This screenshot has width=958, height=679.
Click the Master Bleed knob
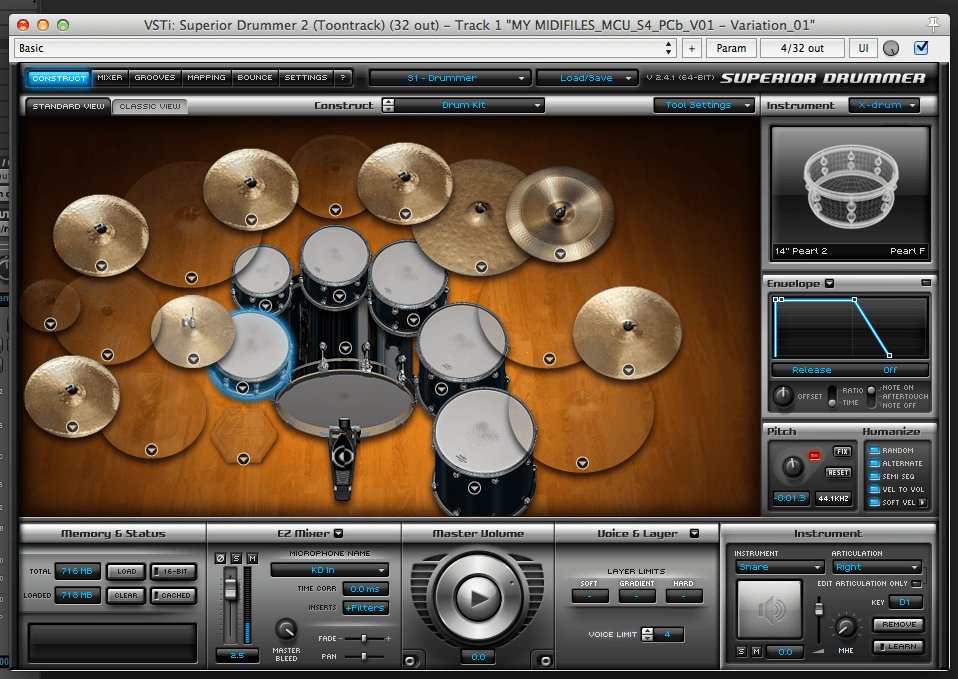tap(286, 629)
